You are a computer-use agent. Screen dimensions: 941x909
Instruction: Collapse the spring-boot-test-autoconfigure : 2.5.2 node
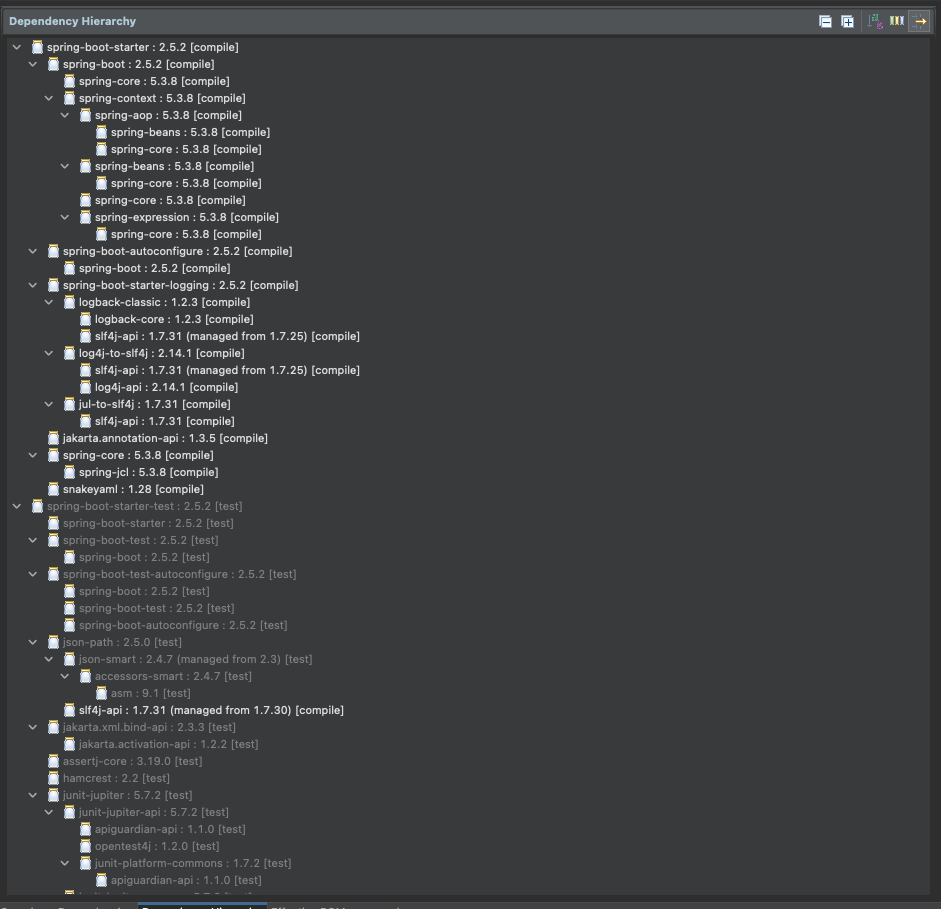click(33, 574)
